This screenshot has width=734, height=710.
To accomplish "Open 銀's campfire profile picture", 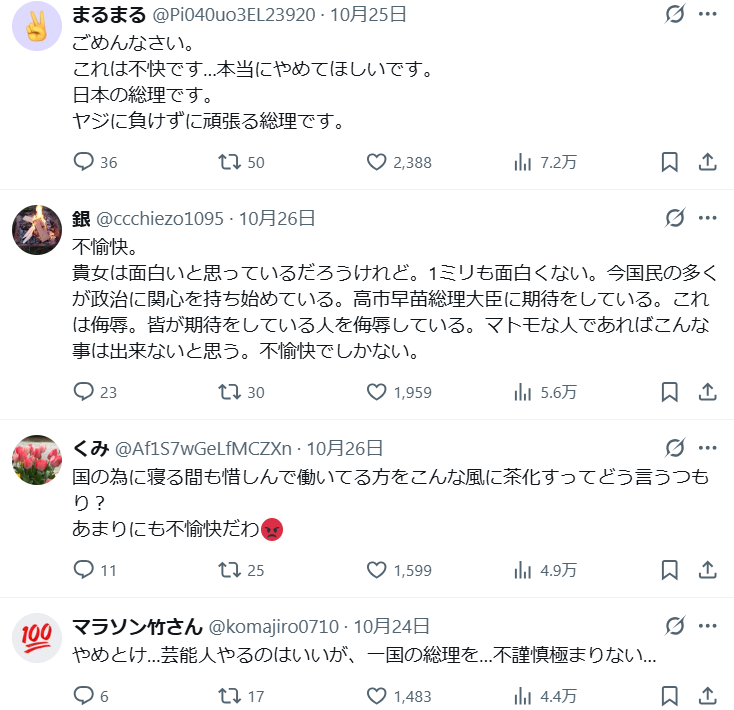I will click(x=37, y=231).
